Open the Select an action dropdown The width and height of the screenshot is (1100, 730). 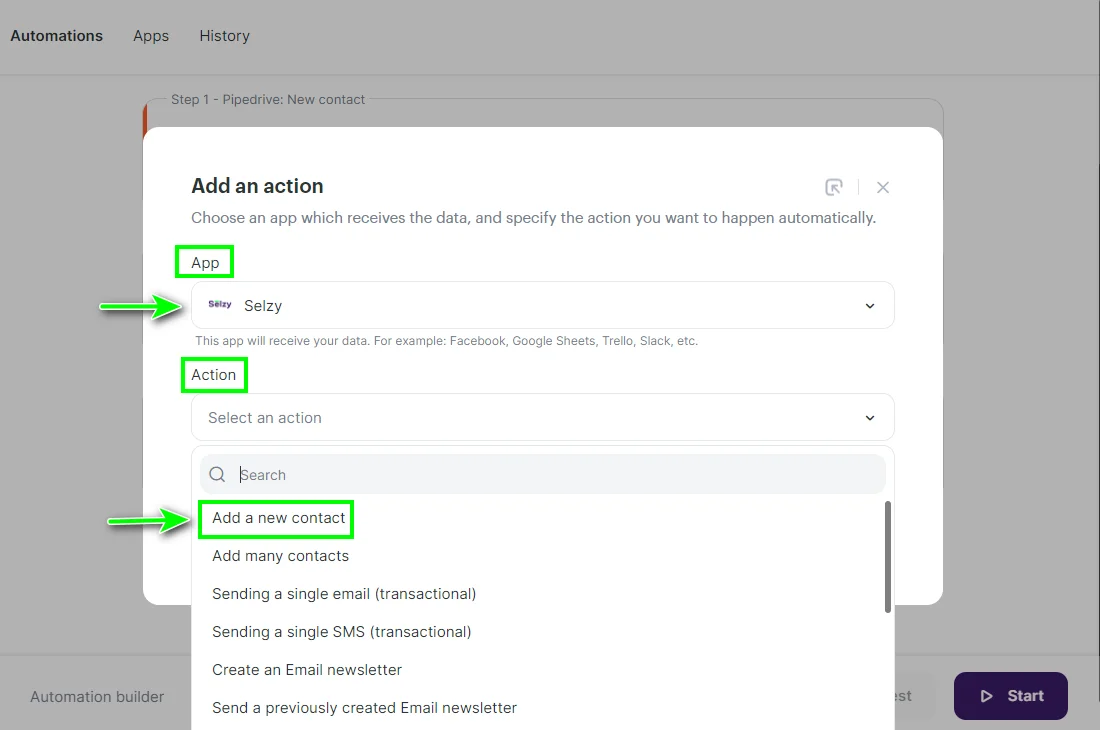coord(541,417)
